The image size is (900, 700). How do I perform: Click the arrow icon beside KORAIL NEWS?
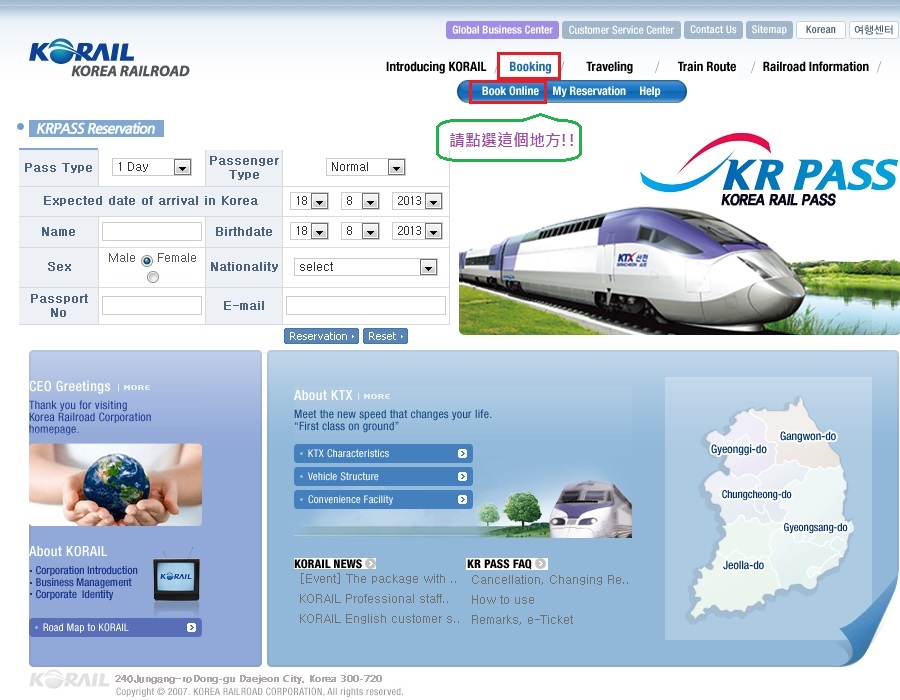pyautogui.click(x=370, y=563)
